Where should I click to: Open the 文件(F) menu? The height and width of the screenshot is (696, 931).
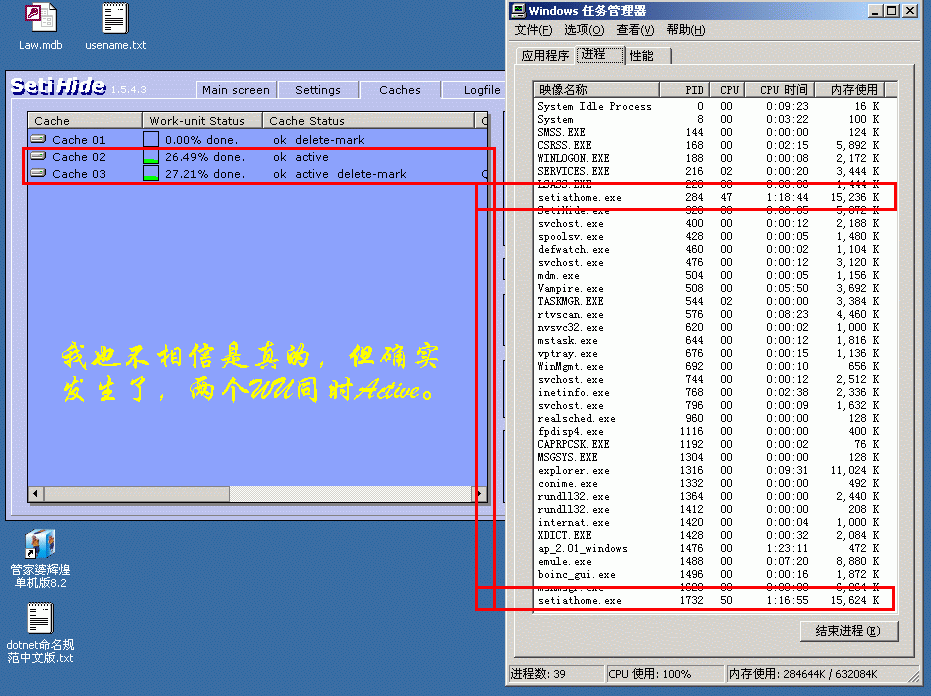(533, 30)
